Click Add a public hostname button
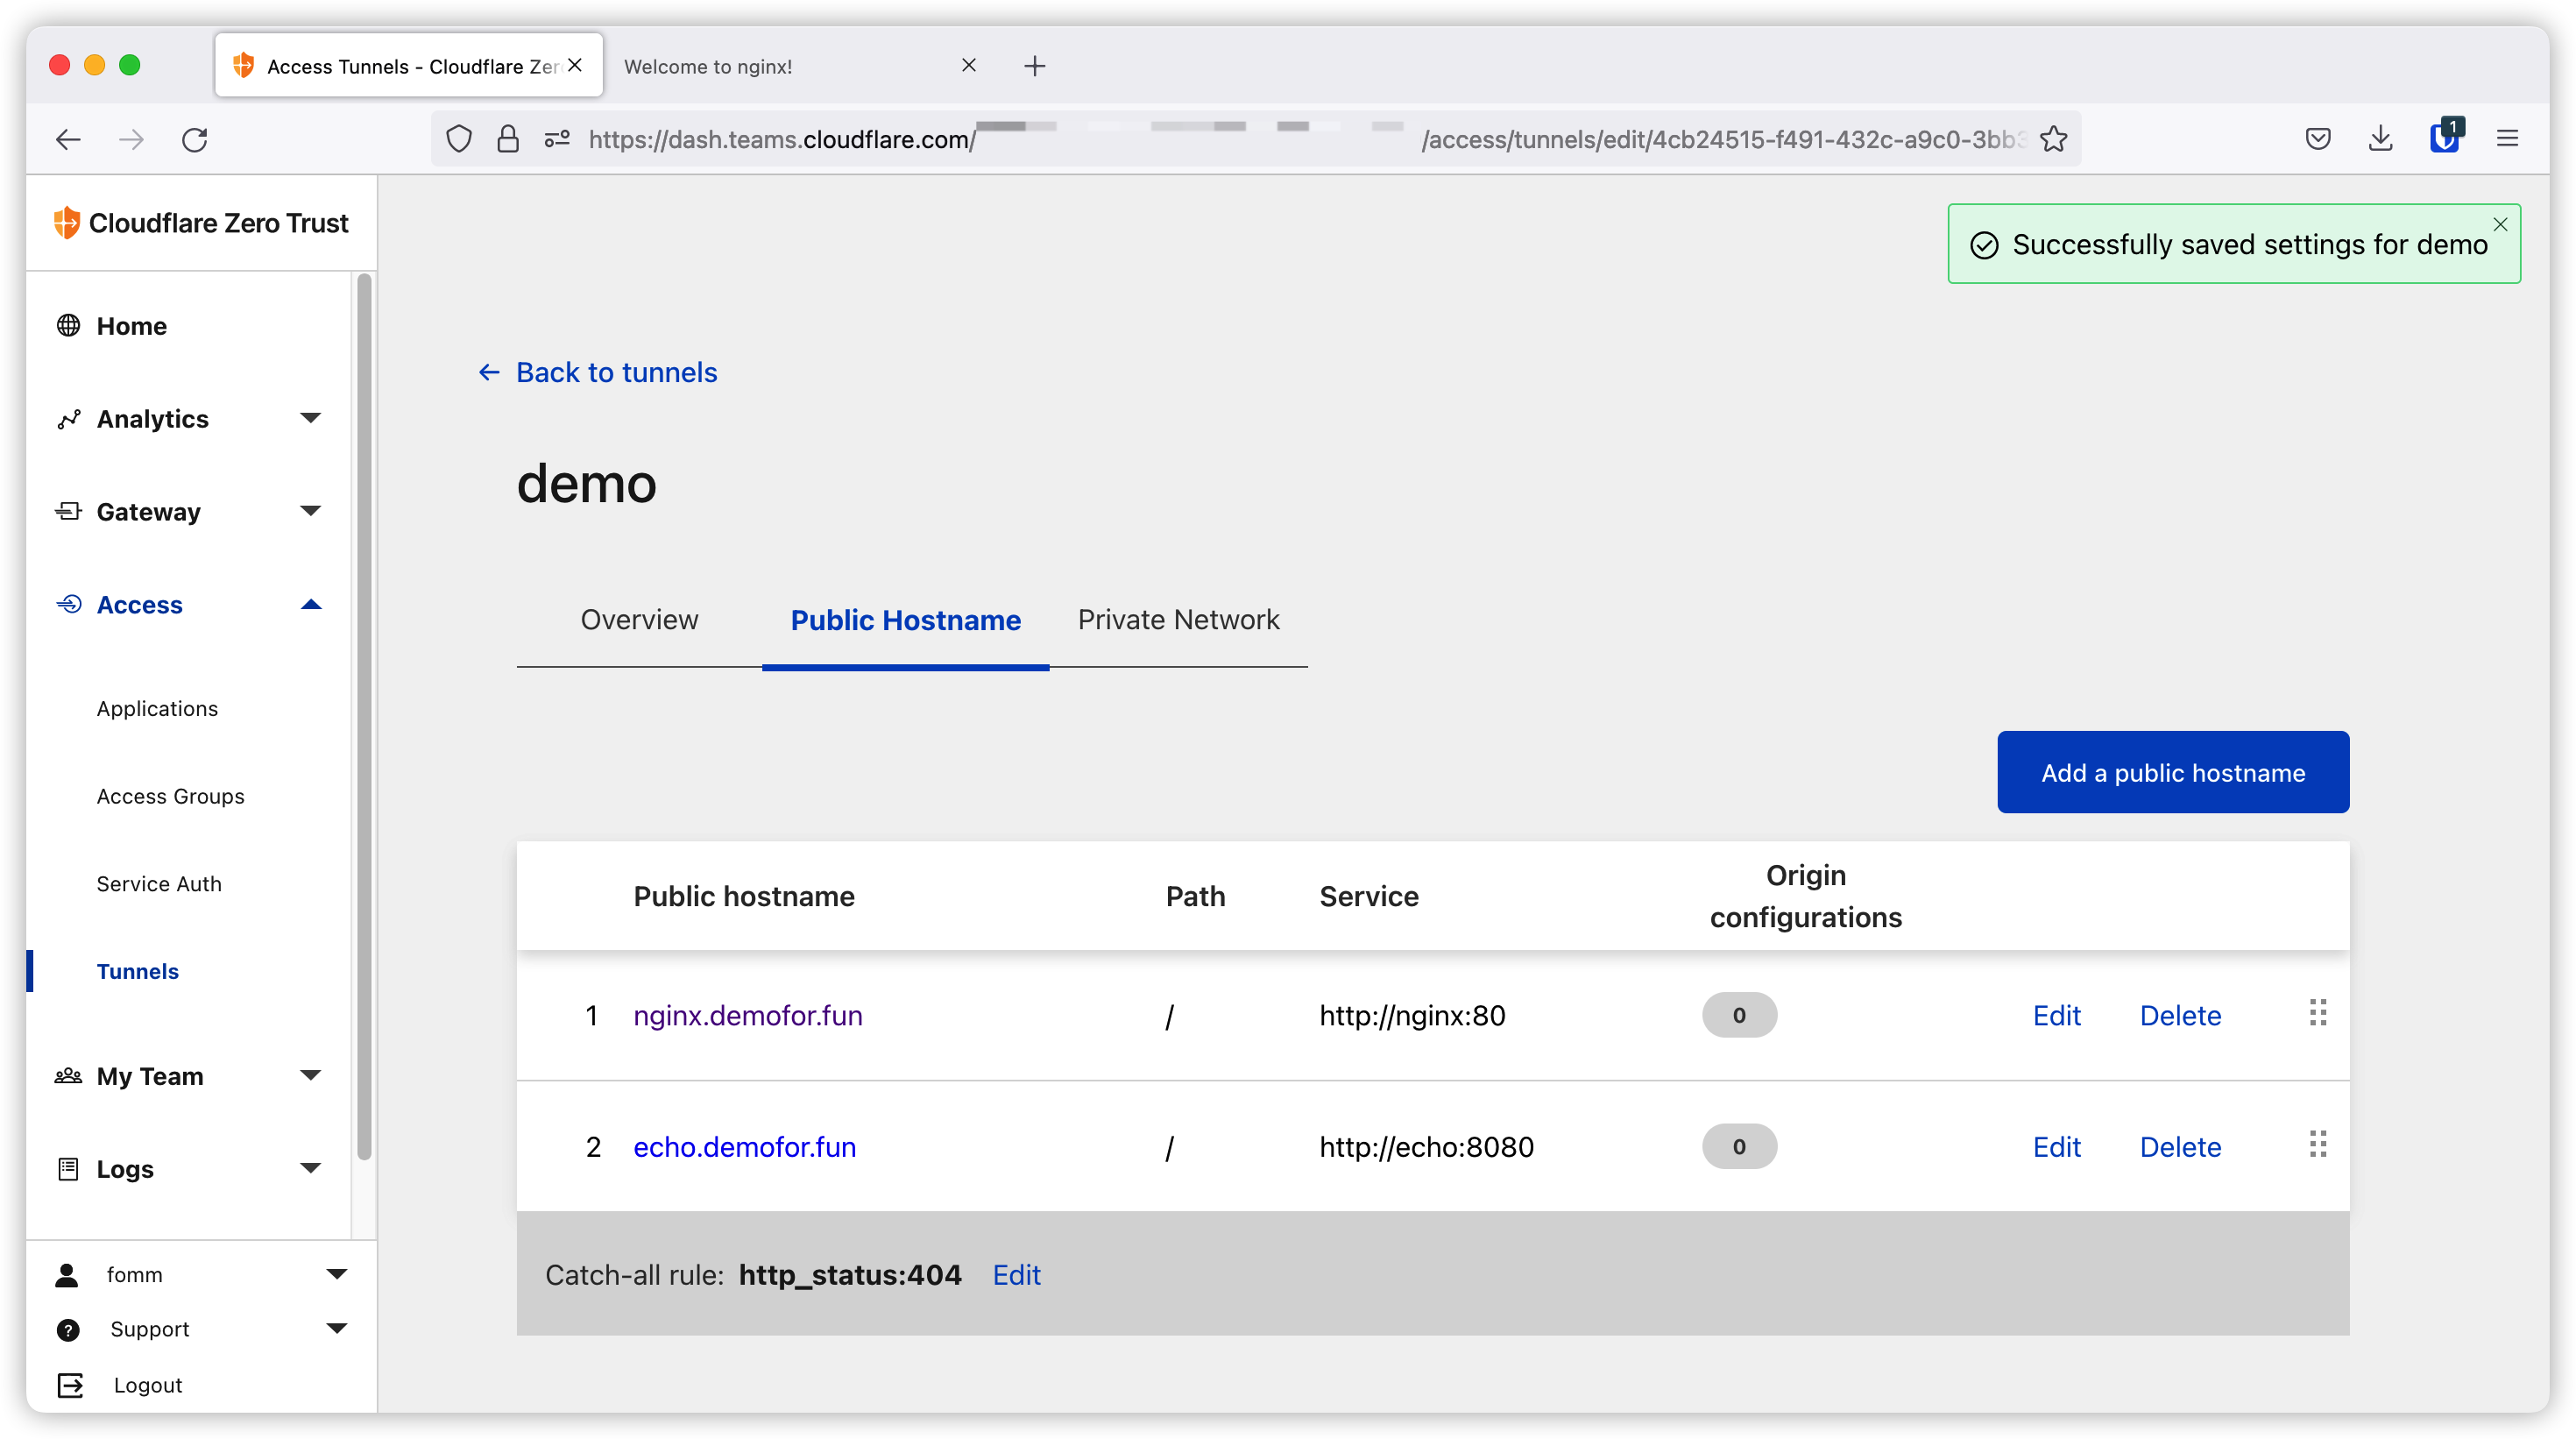This screenshot has width=2576, height=1439. [2172, 772]
